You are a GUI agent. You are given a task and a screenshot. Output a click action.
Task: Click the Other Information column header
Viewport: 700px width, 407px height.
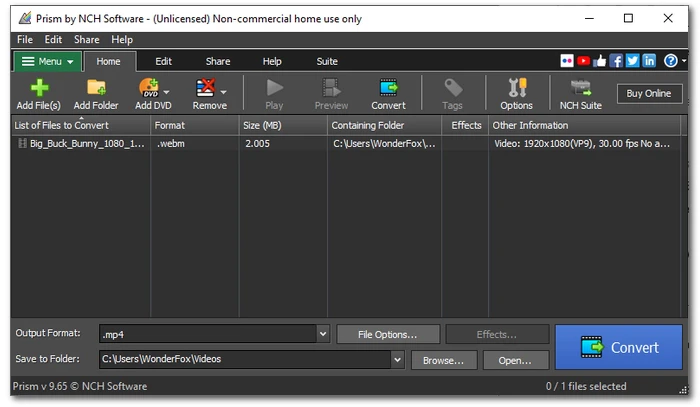(x=585, y=125)
